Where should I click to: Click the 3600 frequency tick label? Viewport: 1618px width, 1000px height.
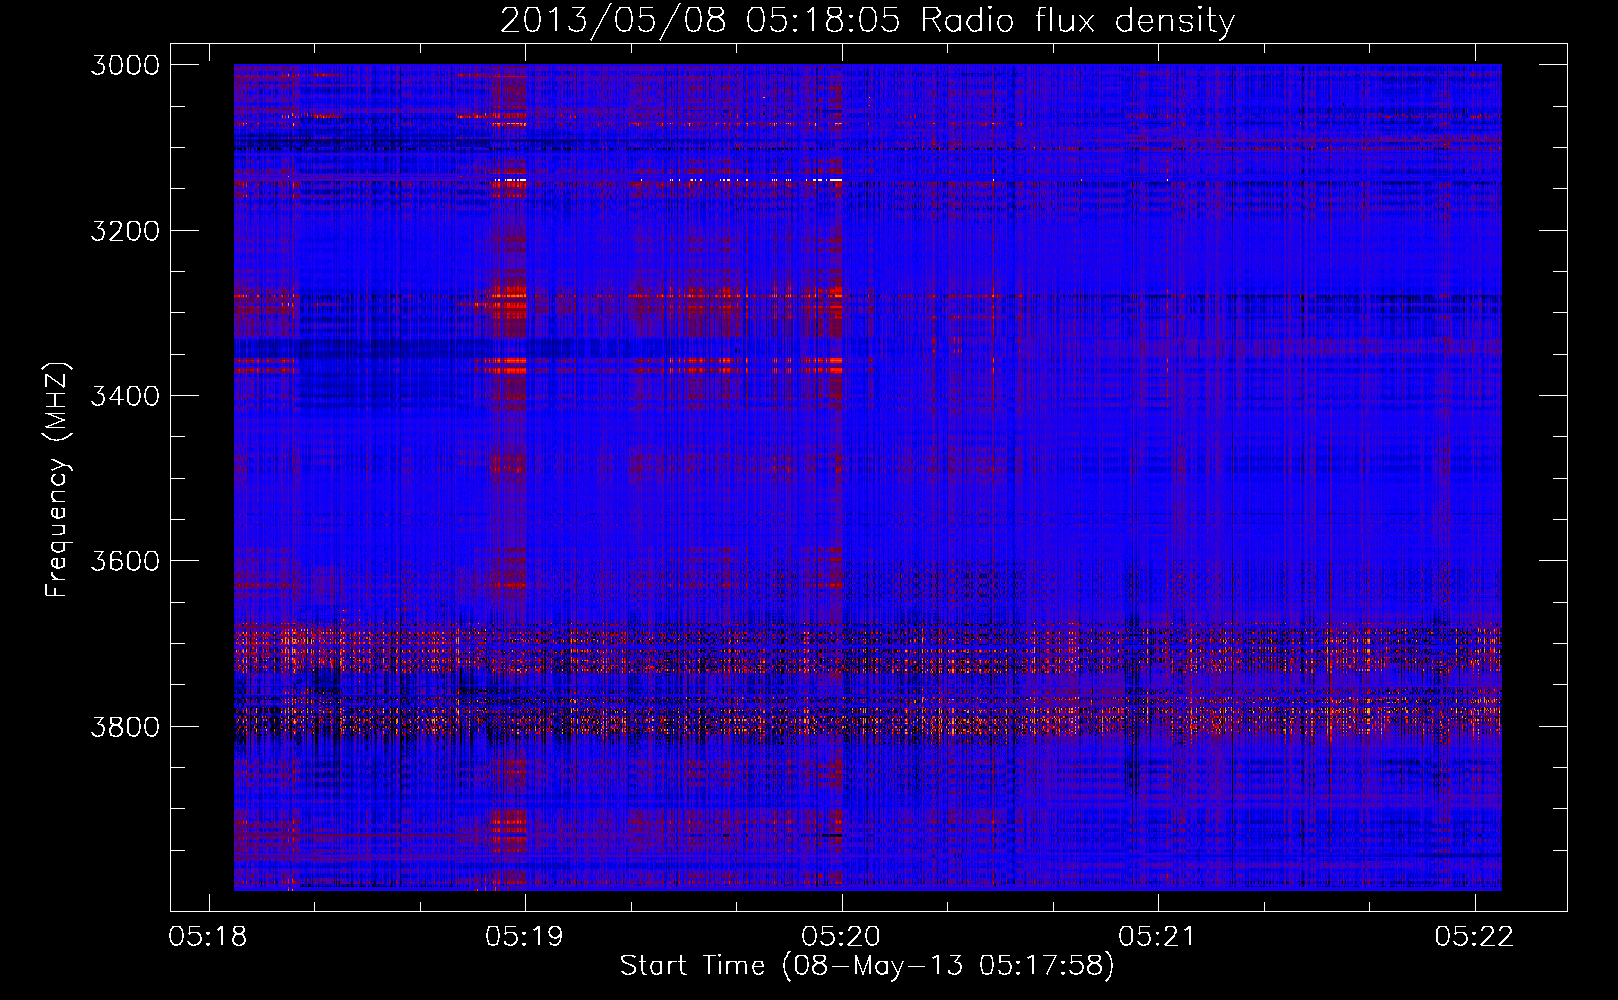tap(125, 561)
